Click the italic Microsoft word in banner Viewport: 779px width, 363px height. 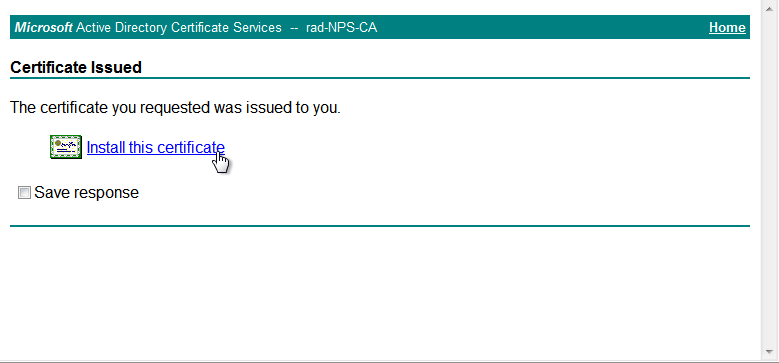(44, 27)
